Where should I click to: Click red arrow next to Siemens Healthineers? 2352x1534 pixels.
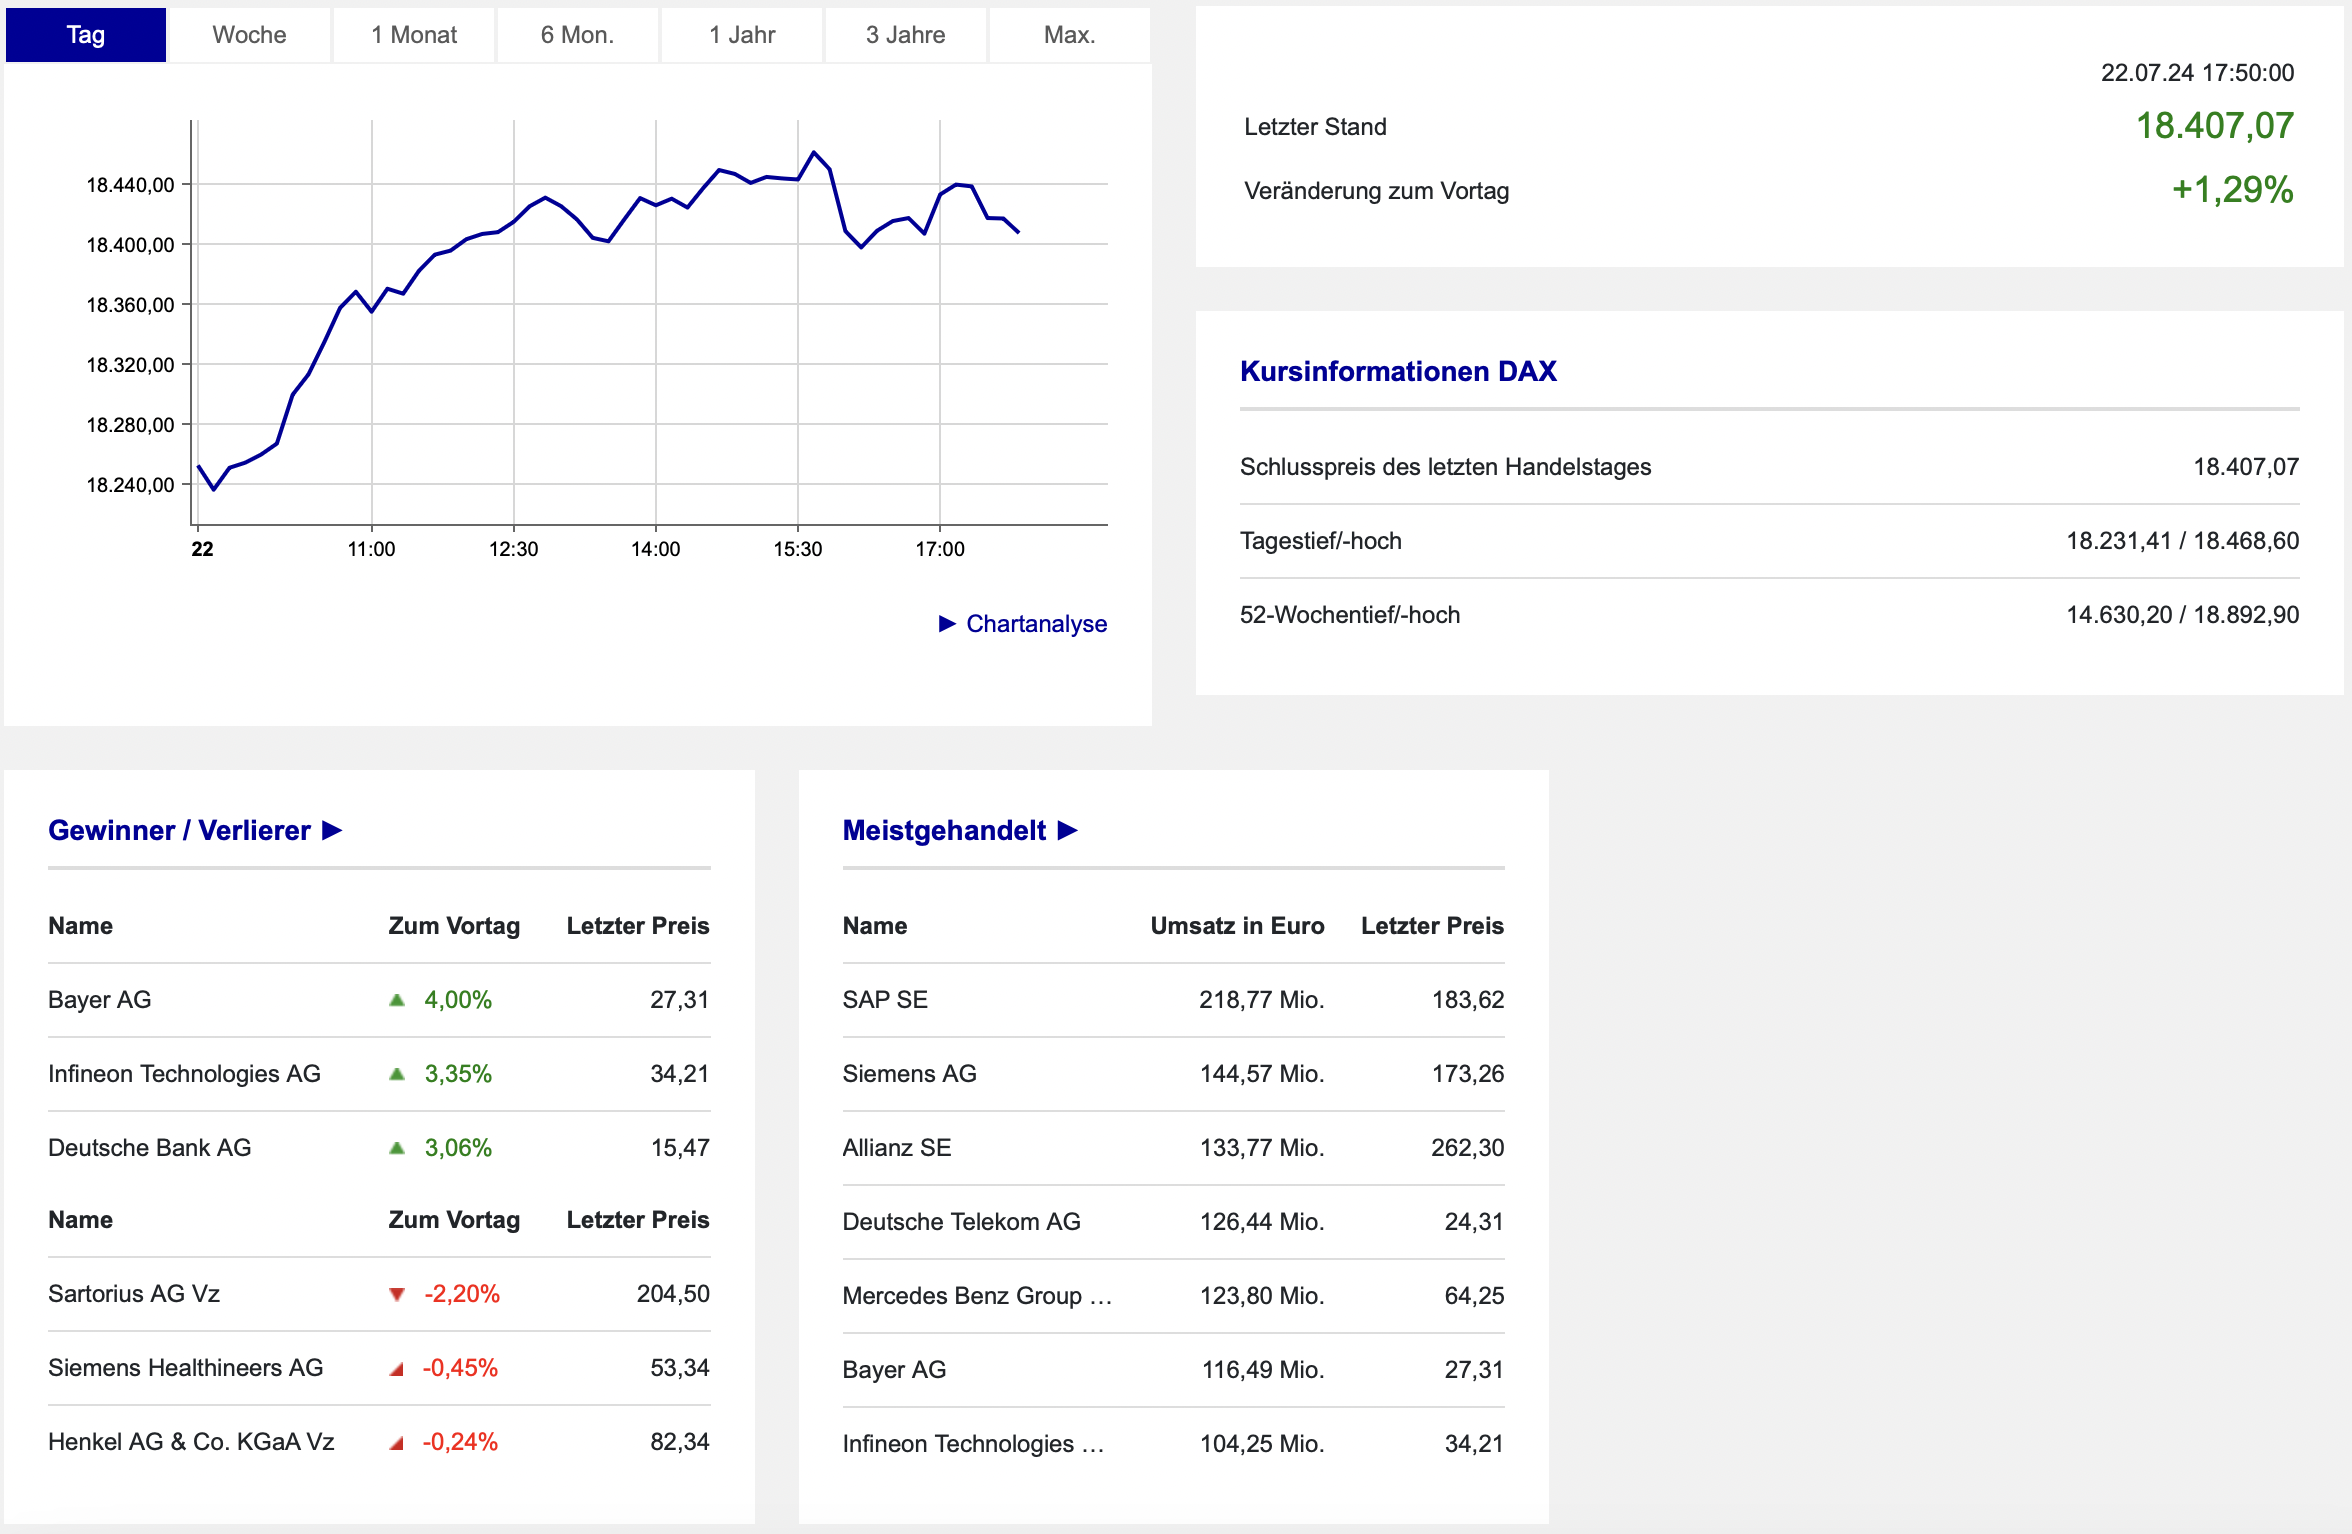(x=397, y=1369)
